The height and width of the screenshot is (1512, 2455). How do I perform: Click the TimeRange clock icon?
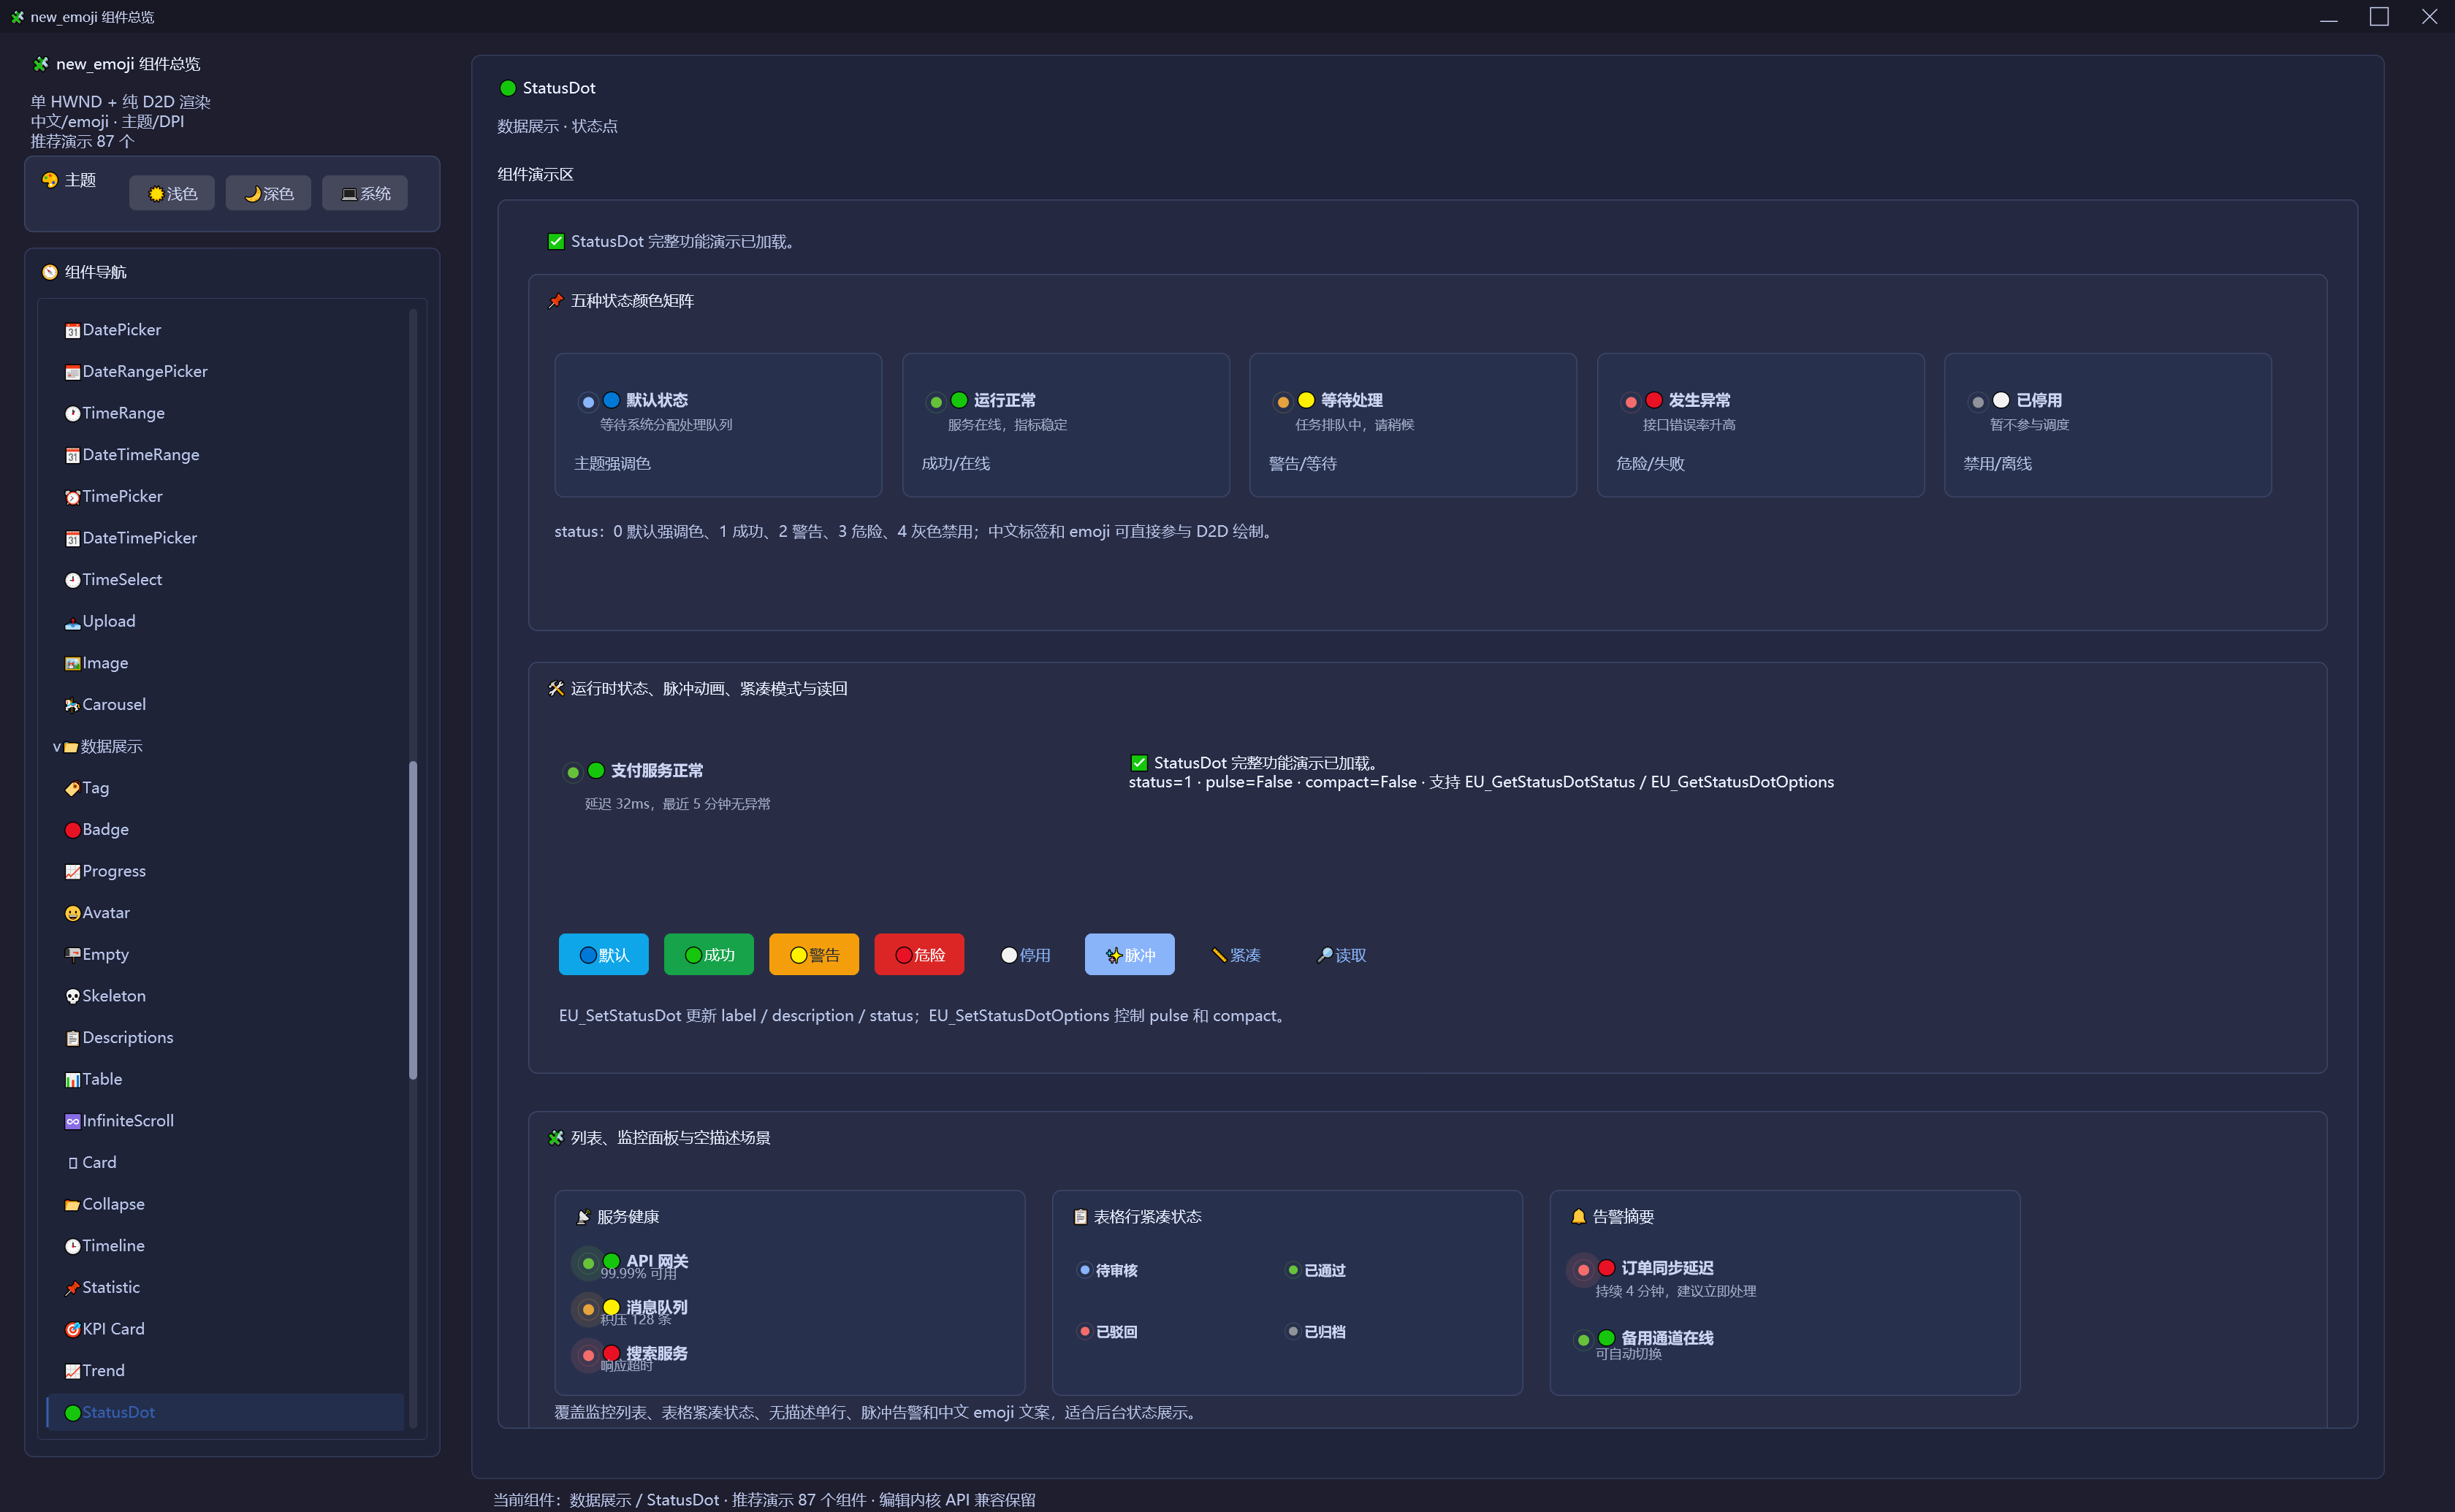(72, 414)
